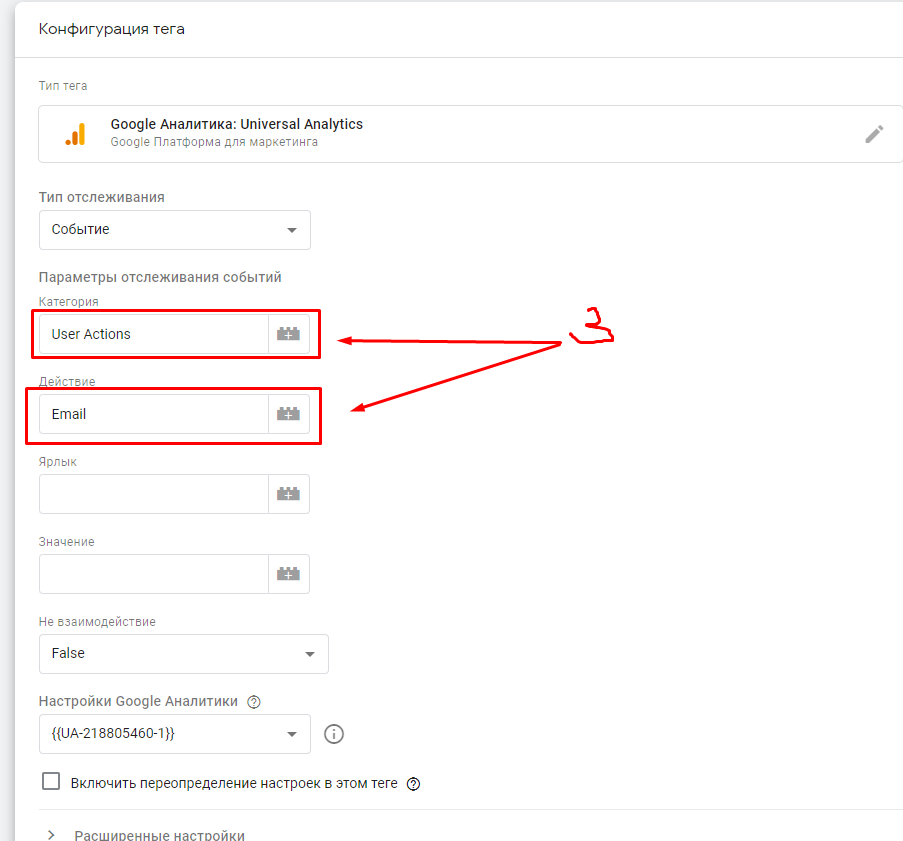Open variable picker for Категория field
Image resolution: width=903 pixels, height=841 pixels.
tap(289, 334)
